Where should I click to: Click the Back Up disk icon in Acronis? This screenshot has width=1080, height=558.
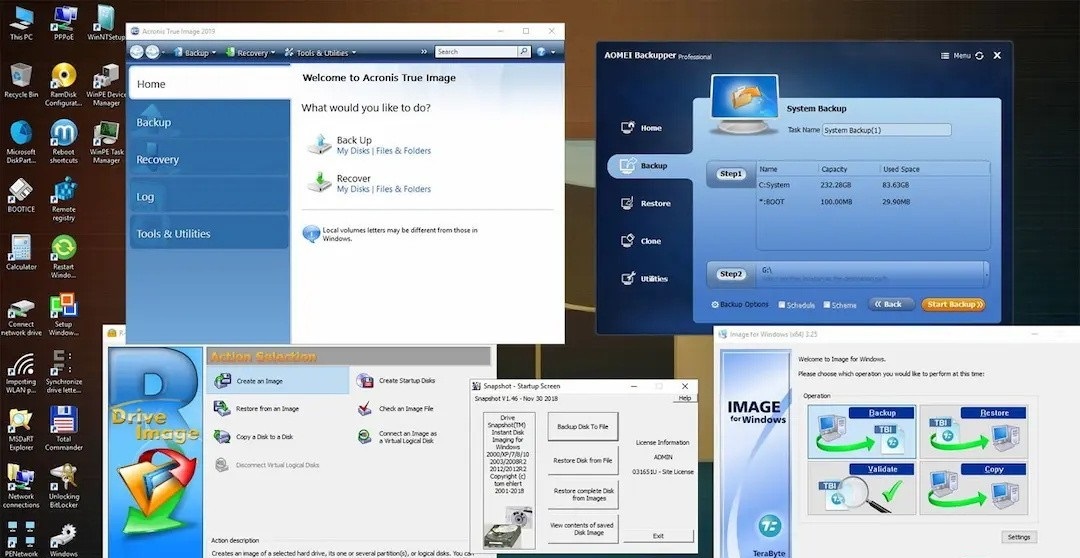tap(319, 144)
